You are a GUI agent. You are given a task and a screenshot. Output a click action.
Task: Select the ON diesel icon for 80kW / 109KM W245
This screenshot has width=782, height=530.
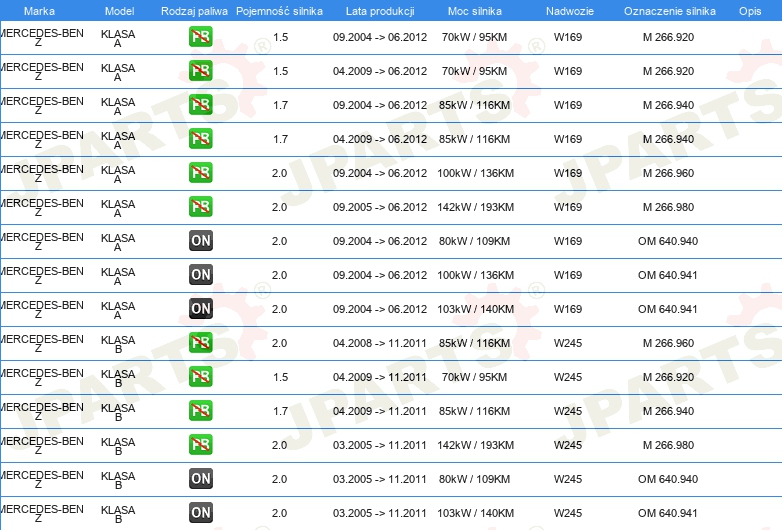[x=200, y=479]
